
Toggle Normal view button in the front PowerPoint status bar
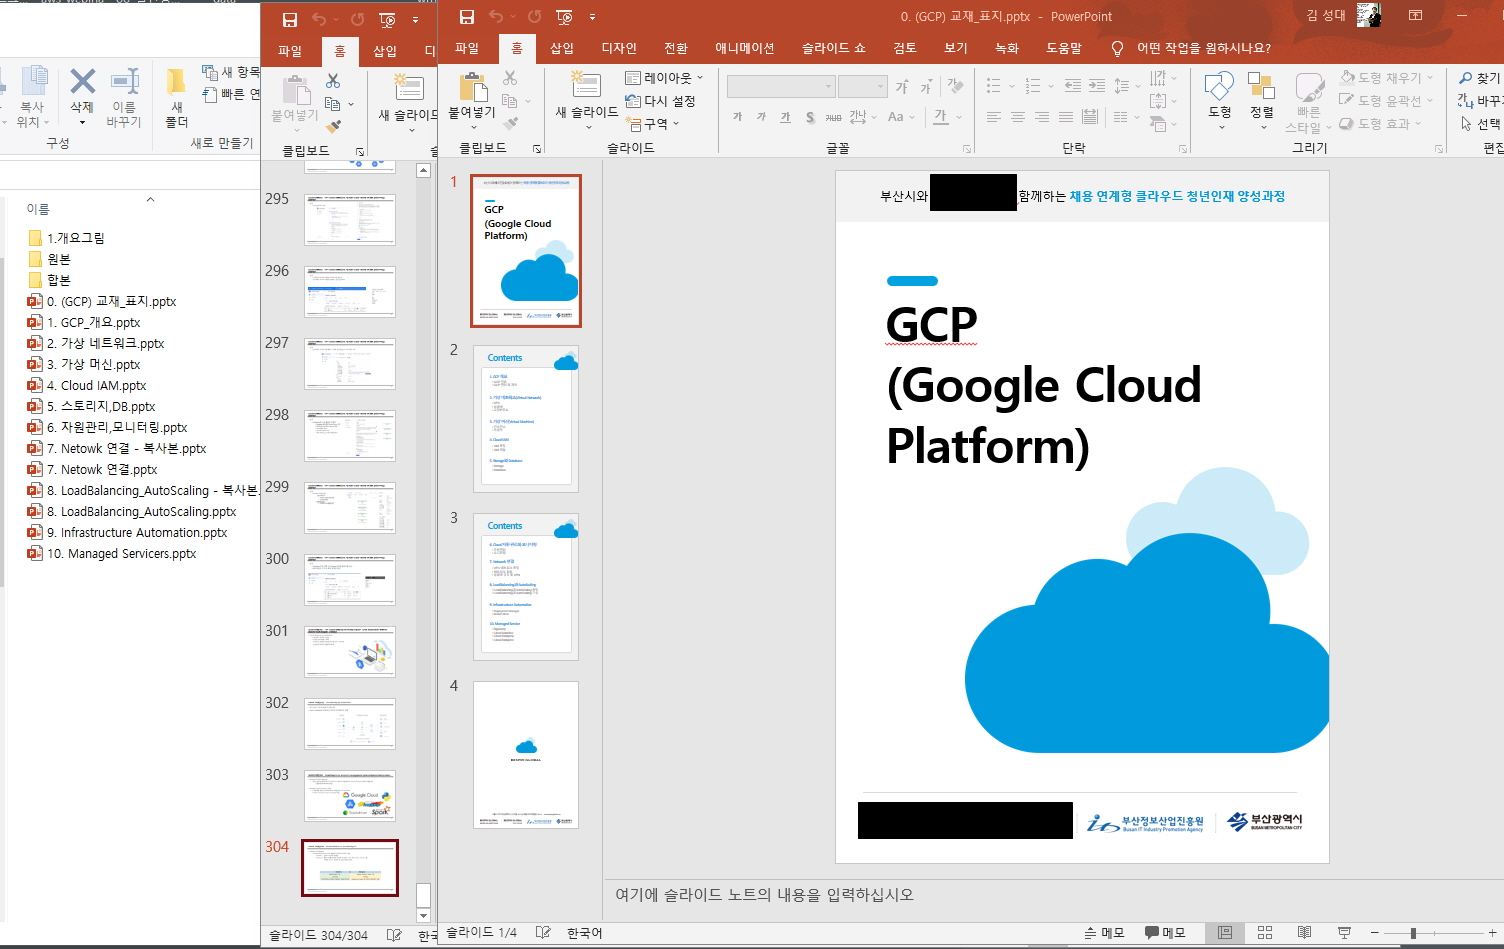pos(1224,932)
